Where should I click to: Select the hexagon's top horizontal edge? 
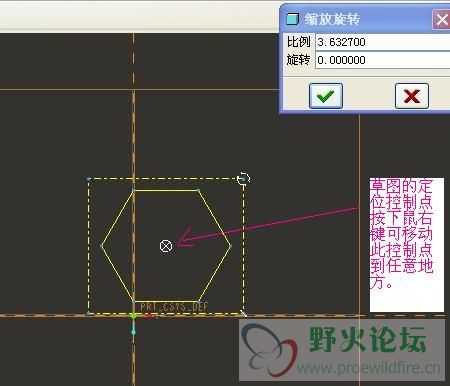coord(166,190)
